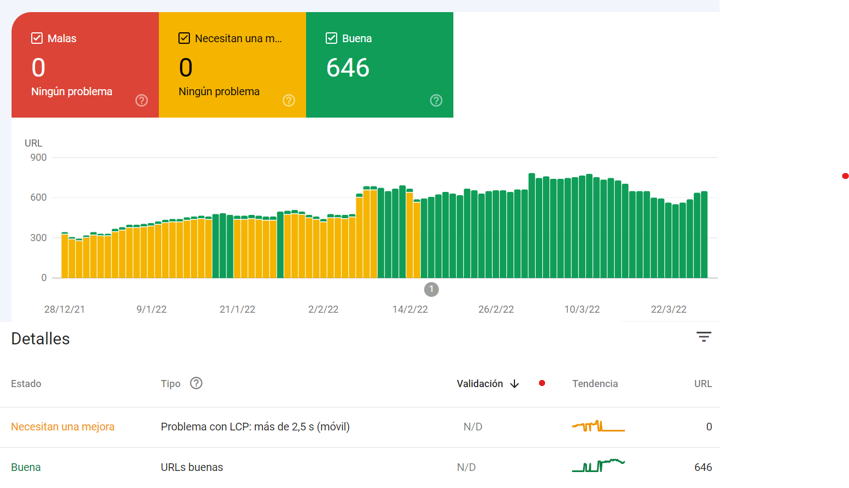Open the filter icon in Detalles
This screenshot has height=488, width=849.
click(x=703, y=337)
